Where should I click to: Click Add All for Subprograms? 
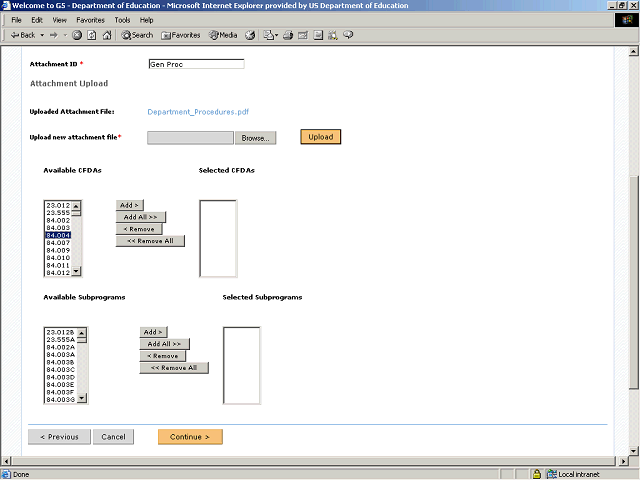coord(165,344)
